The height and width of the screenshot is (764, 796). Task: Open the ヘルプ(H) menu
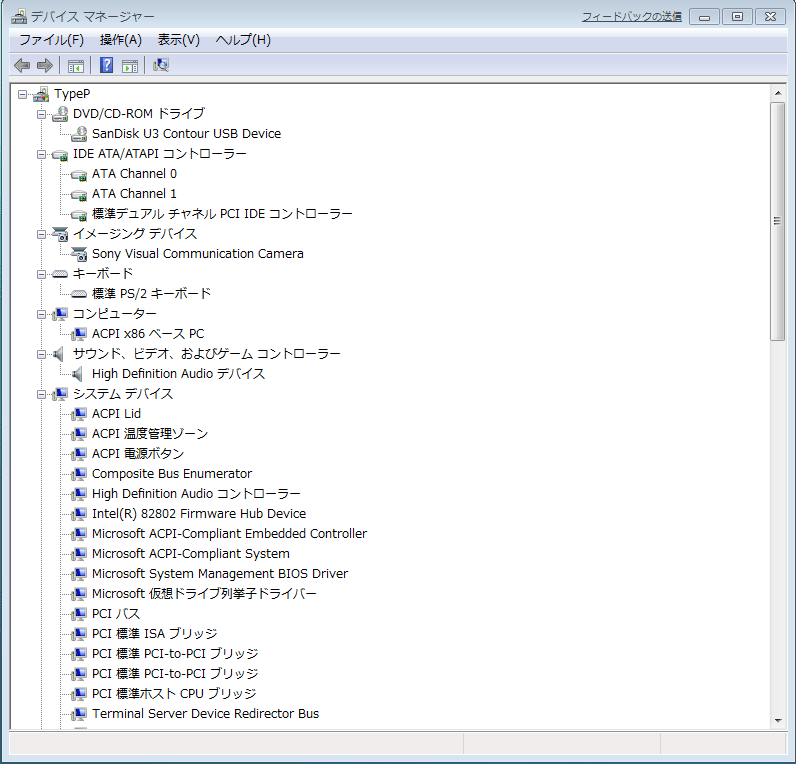point(243,40)
